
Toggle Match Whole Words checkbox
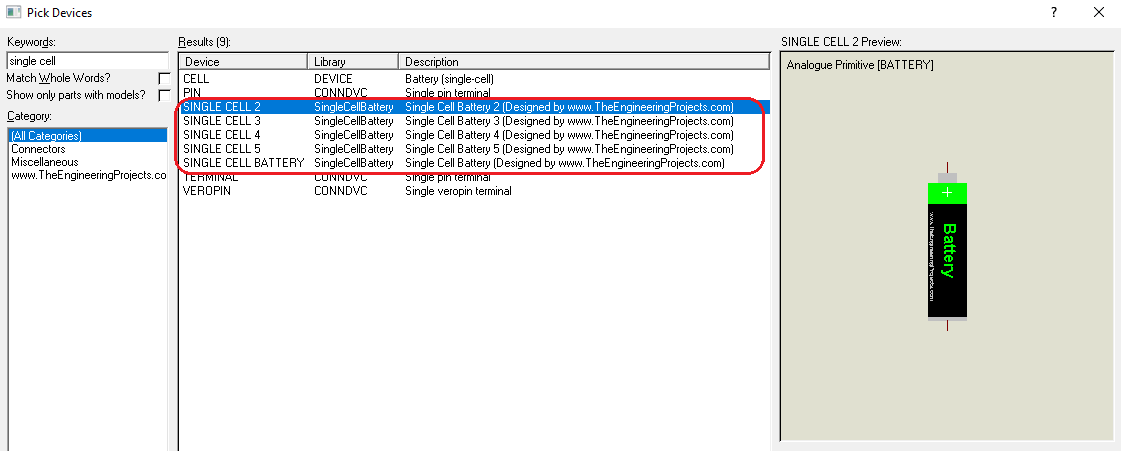tap(164, 78)
